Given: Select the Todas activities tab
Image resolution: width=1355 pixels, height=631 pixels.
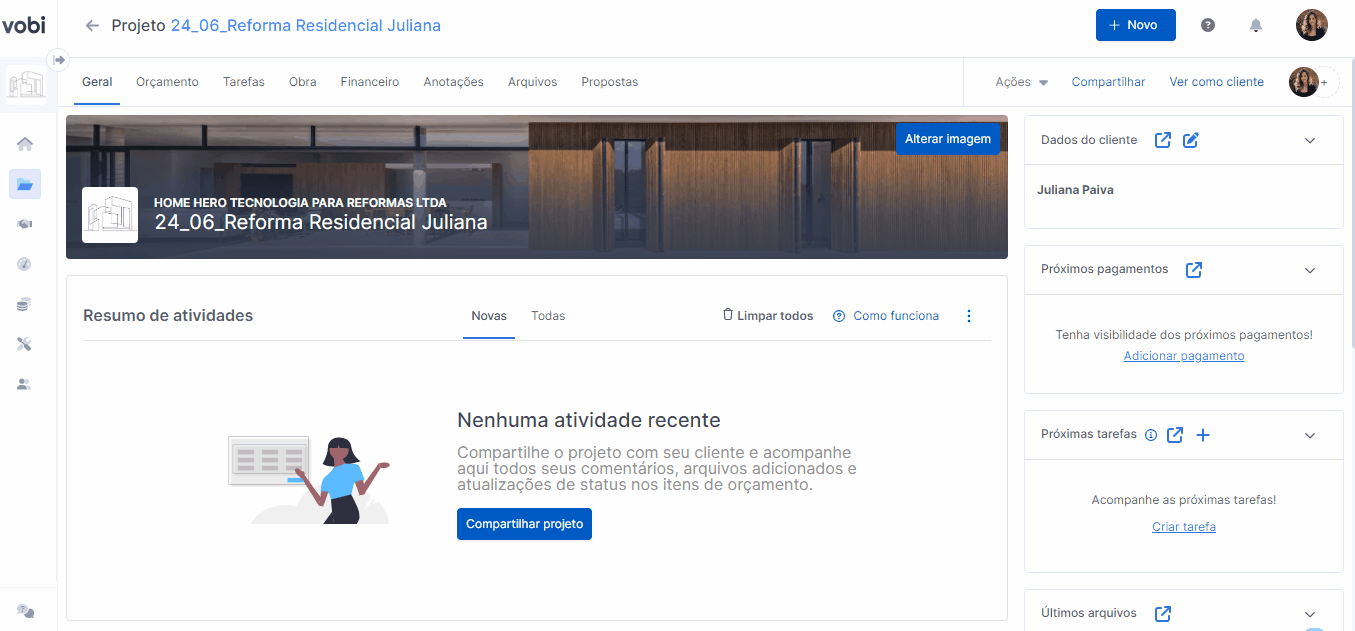Looking at the screenshot, I should coord(548,316).
